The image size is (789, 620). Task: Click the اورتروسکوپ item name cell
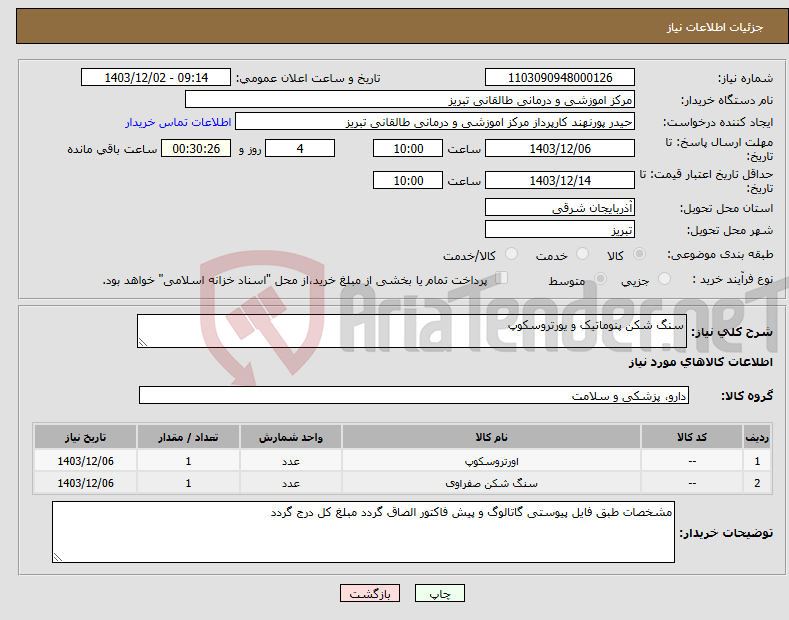click(x=491, y=461)
